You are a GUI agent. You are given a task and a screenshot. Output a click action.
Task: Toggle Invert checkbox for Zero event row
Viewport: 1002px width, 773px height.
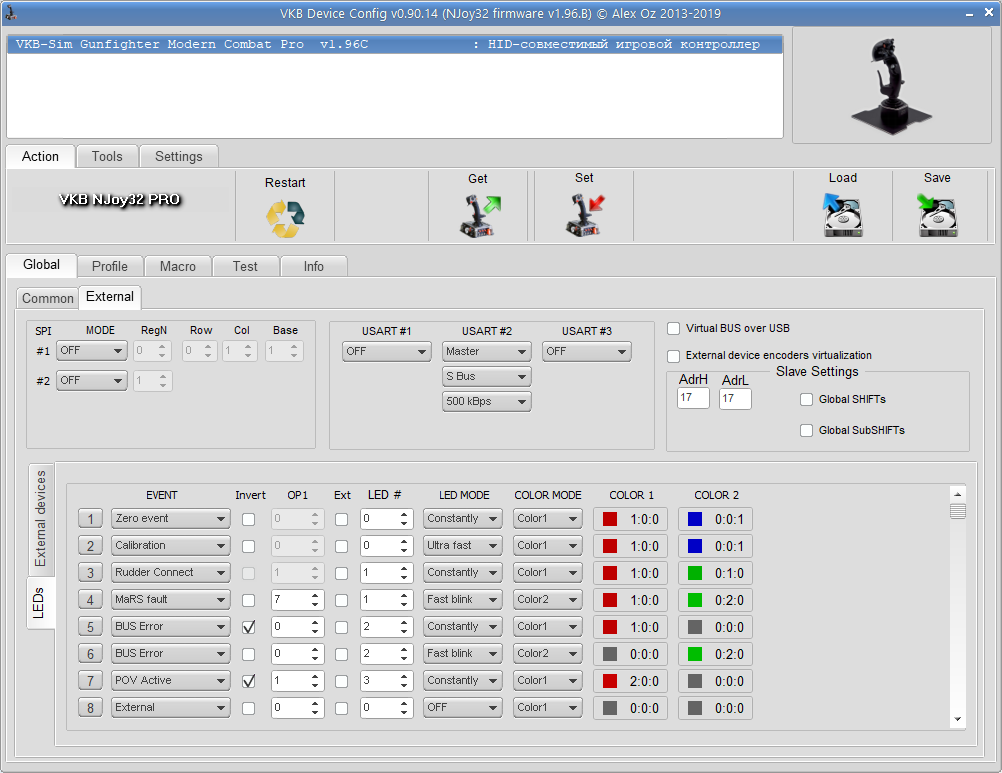(x=249, y=519)
